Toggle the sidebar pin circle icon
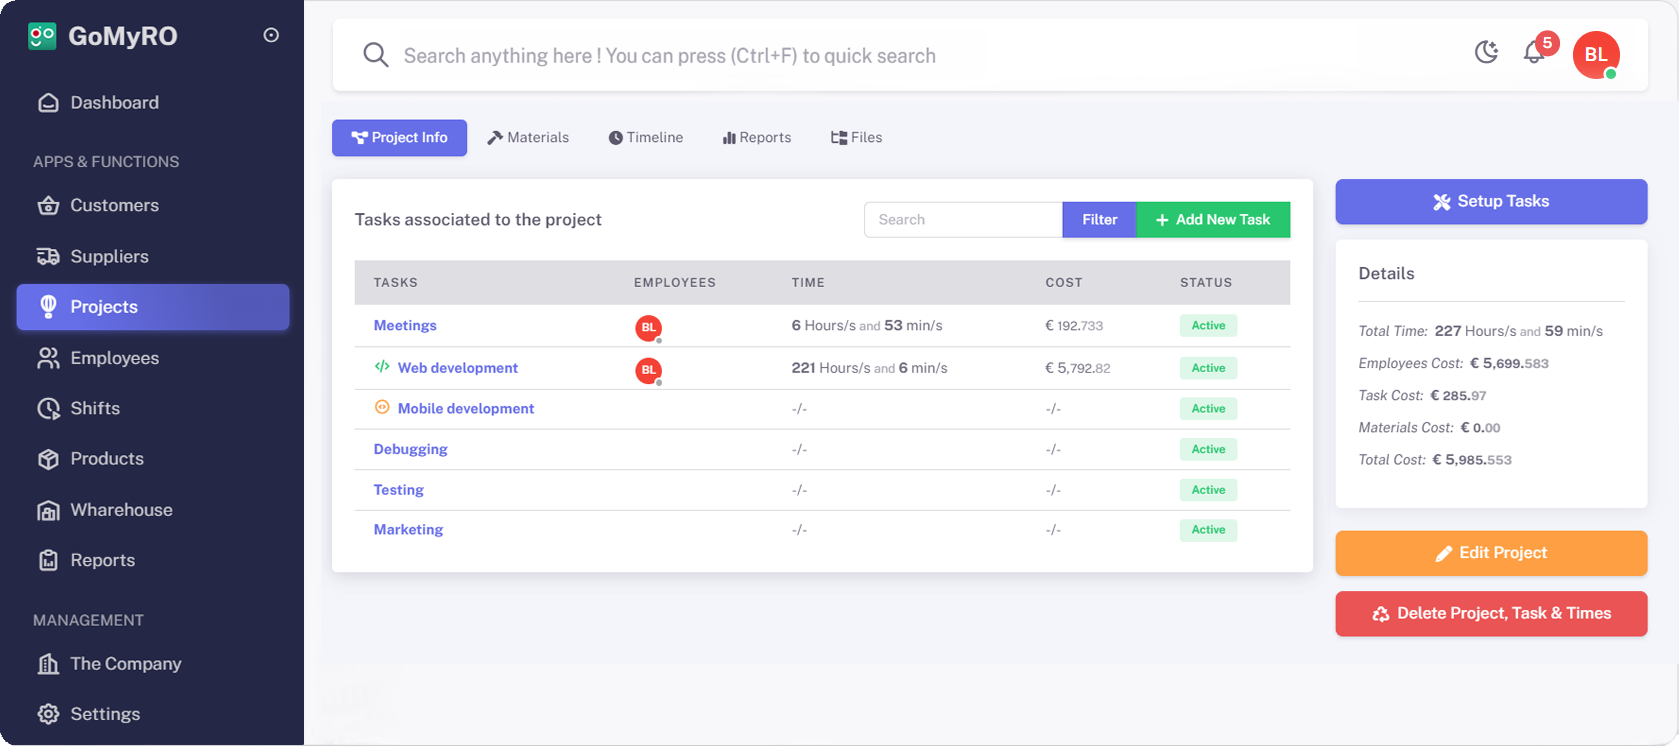Image resolution: width=1679 pixels, height=746 pixels. [271, 35]
